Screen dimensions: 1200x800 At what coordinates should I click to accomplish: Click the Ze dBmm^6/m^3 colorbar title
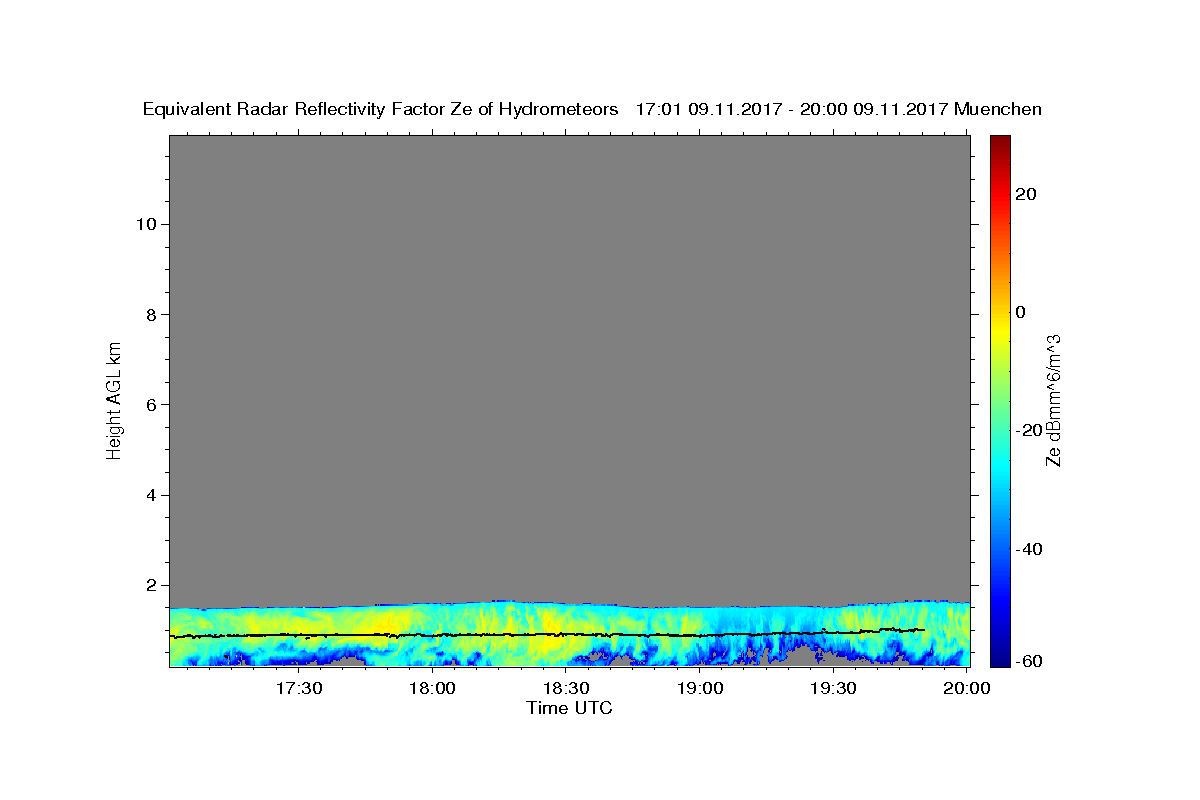tap(1053, 400)
